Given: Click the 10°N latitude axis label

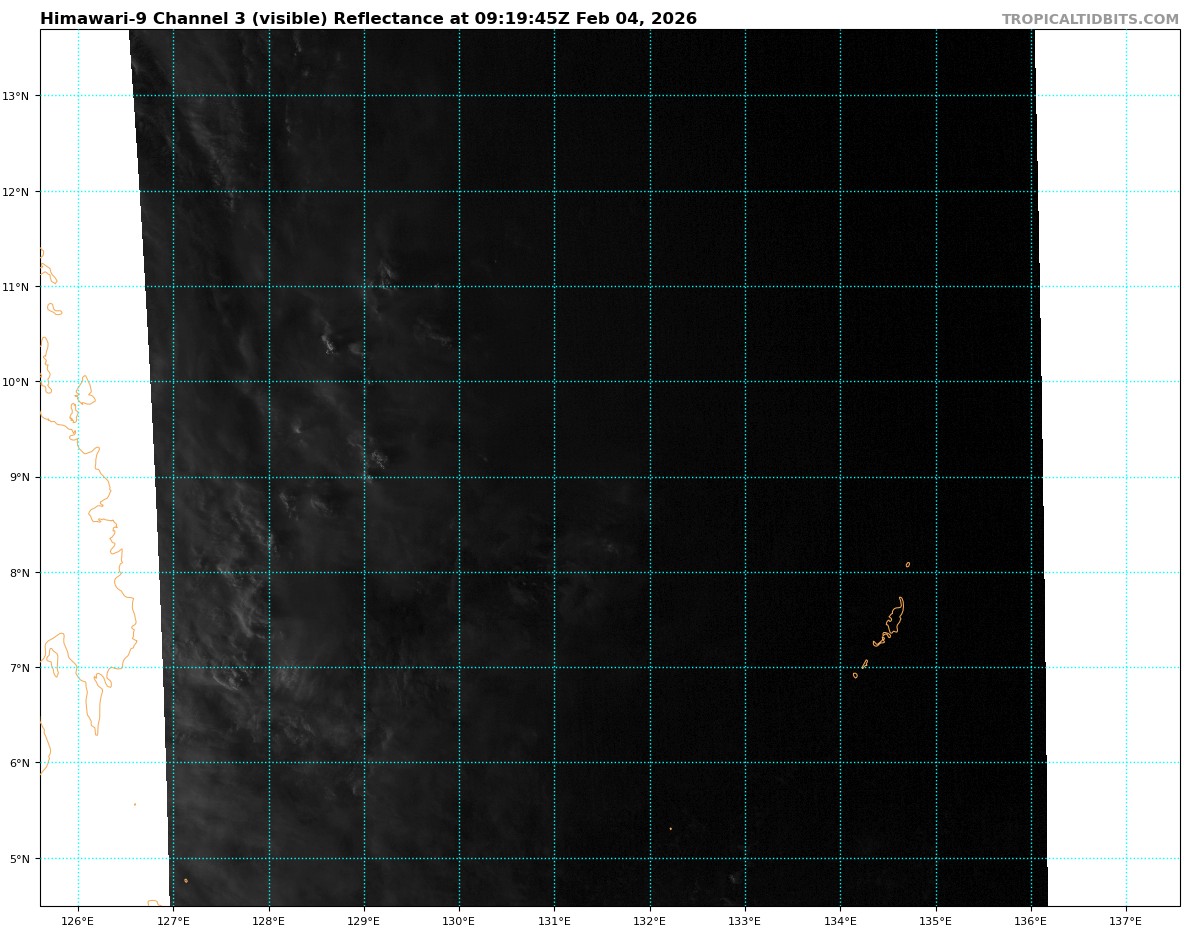Looking at the screenshot, I should click(21, 382).
